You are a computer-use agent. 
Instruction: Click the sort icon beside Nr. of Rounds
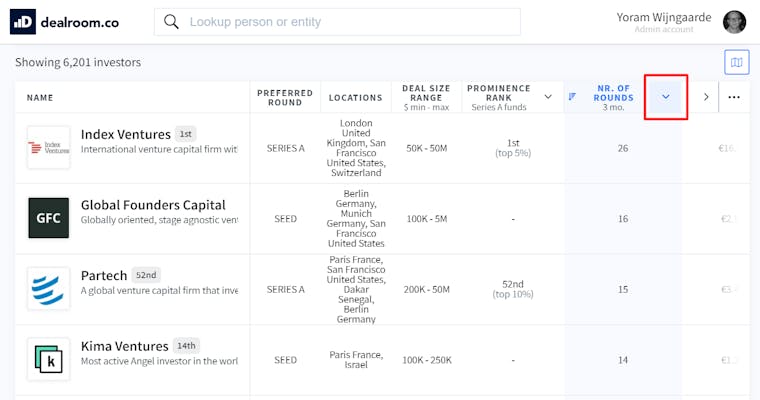pyautogui.click(x=572, y=96)
